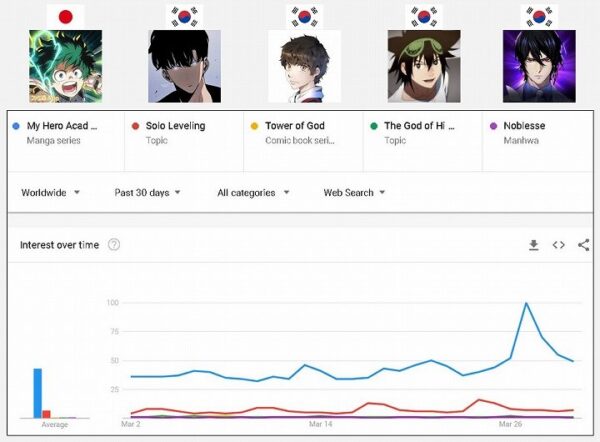
Task: Open the Interest over time help icon
Action: point(114,245)
